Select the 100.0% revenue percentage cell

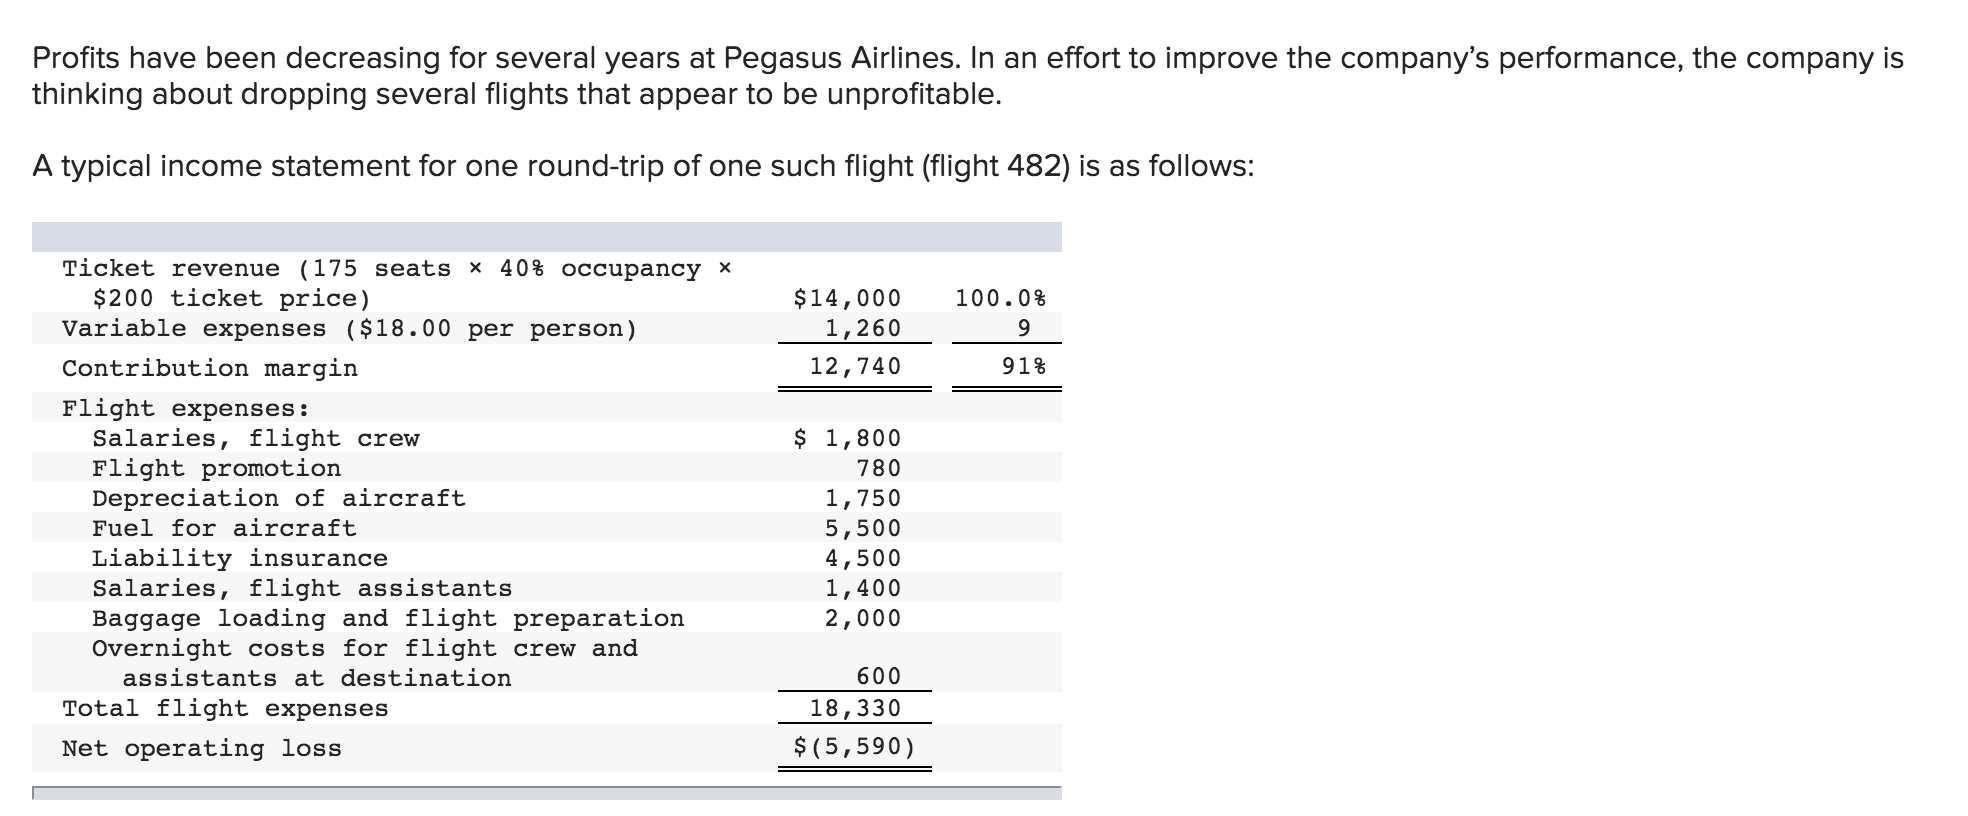pos(1000,298)
